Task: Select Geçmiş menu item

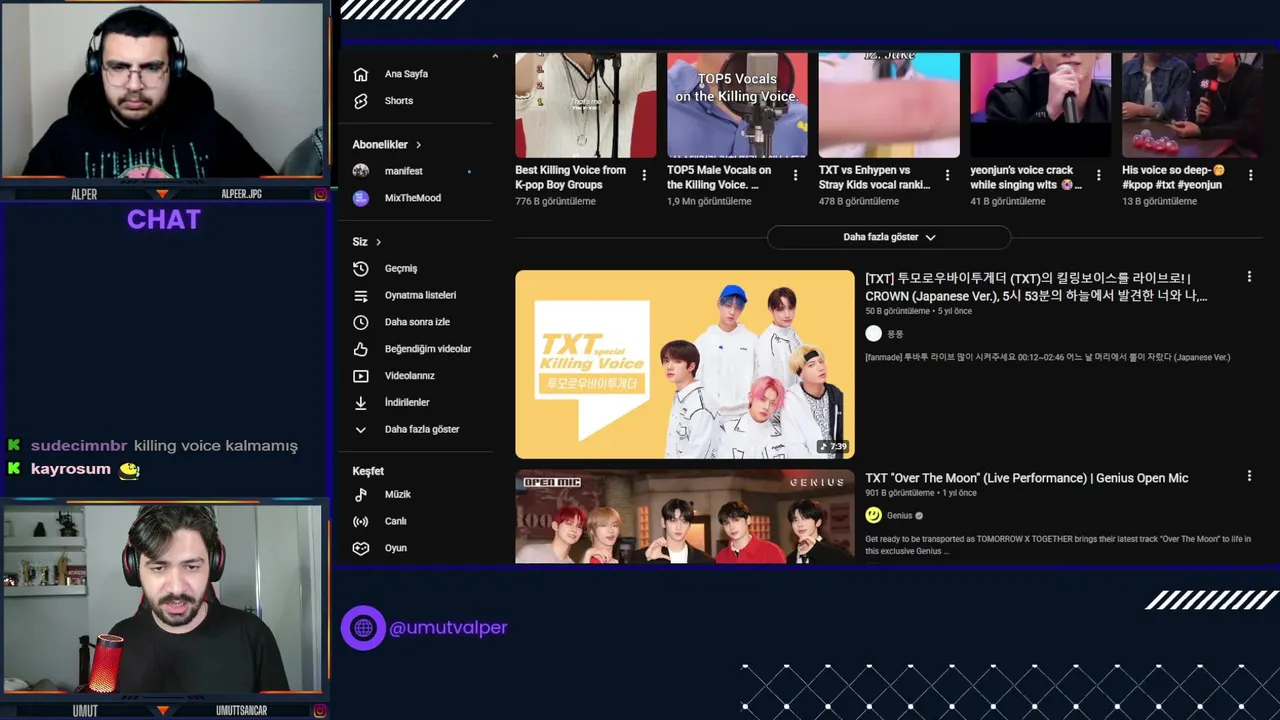Action: 418,269
